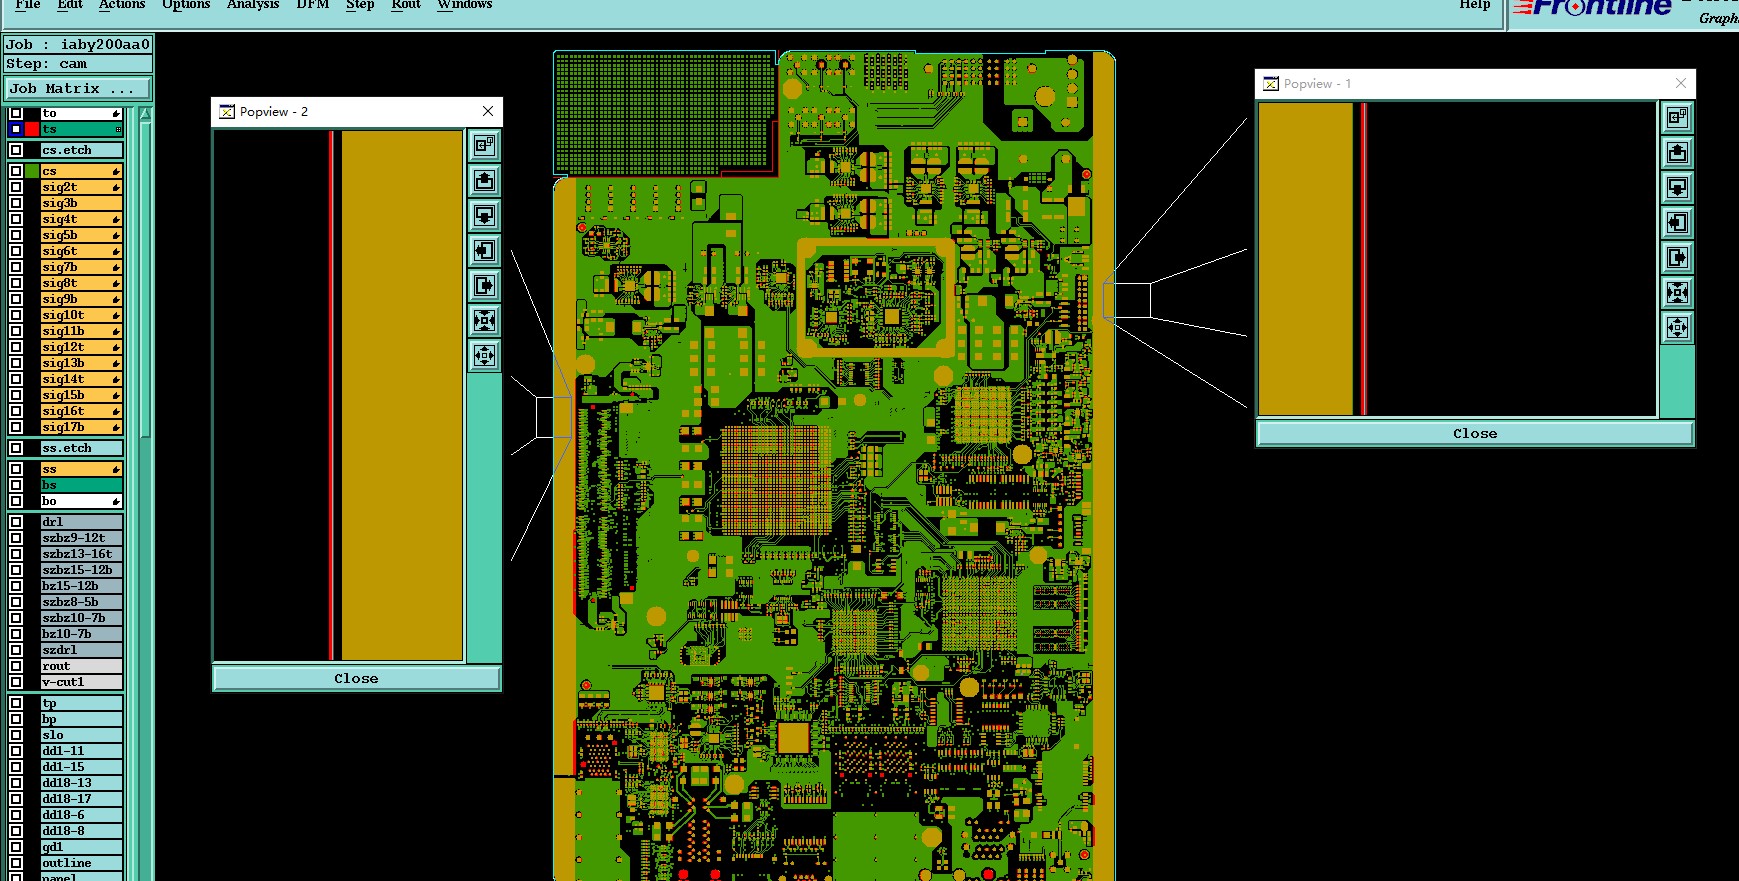
Task: Pan left in the Popview 2 toolbar
Action: 485,250
